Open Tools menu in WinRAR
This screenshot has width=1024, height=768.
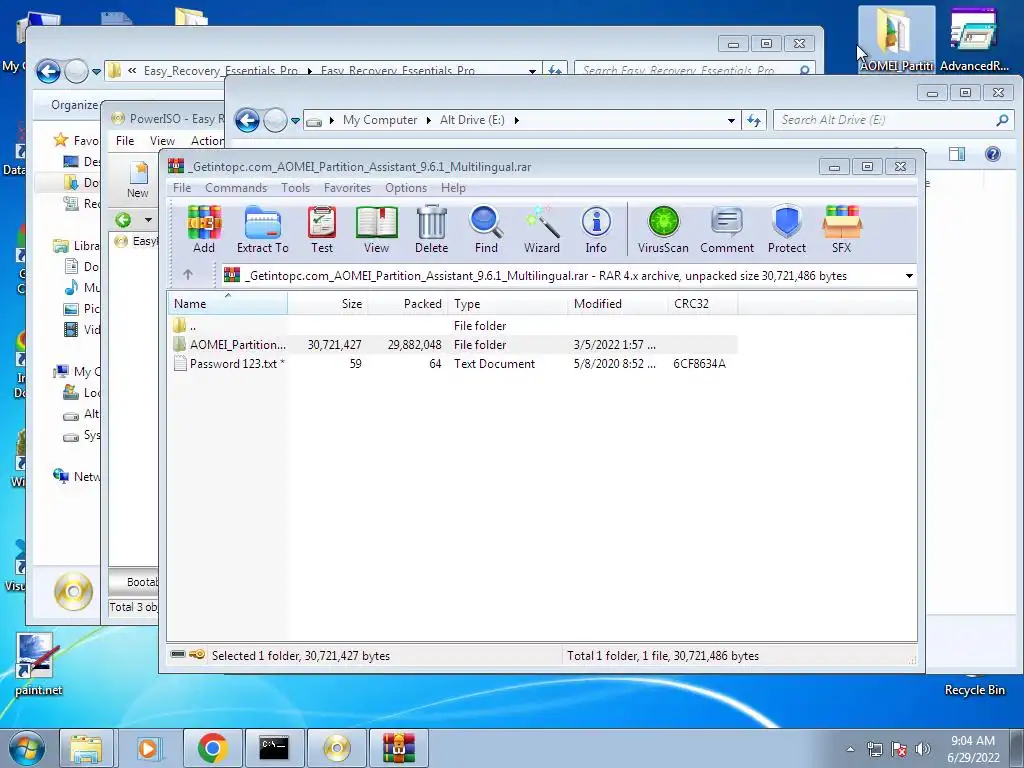pos(295,187)
